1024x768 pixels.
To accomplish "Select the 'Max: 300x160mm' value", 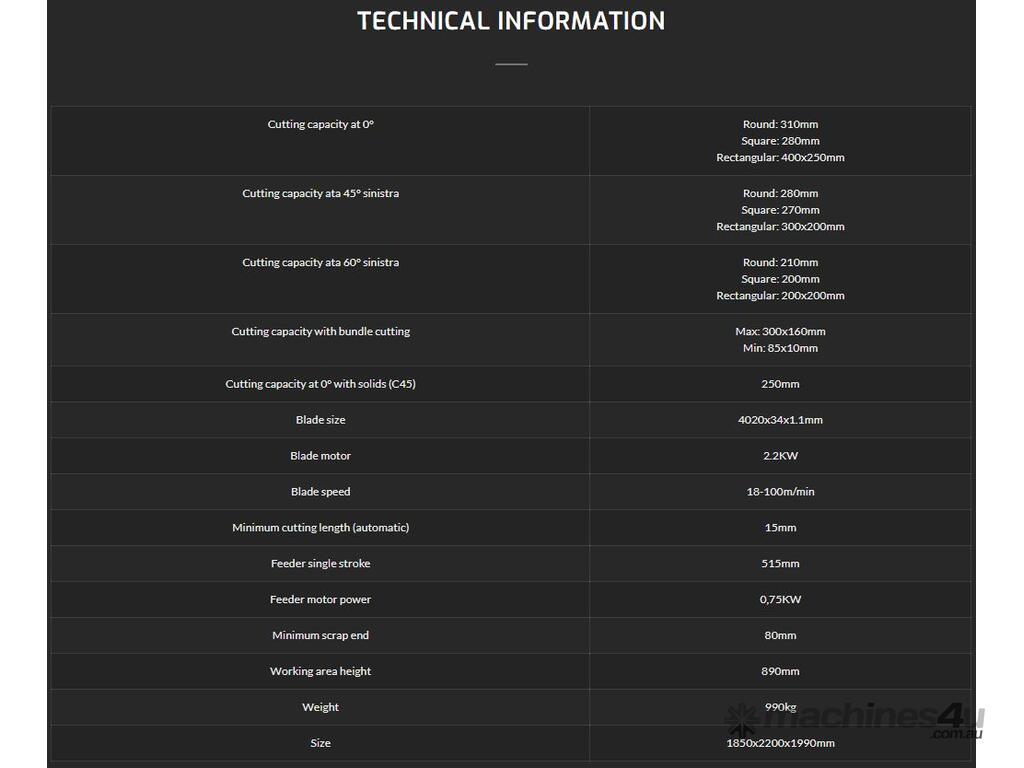I will (780, 332).
